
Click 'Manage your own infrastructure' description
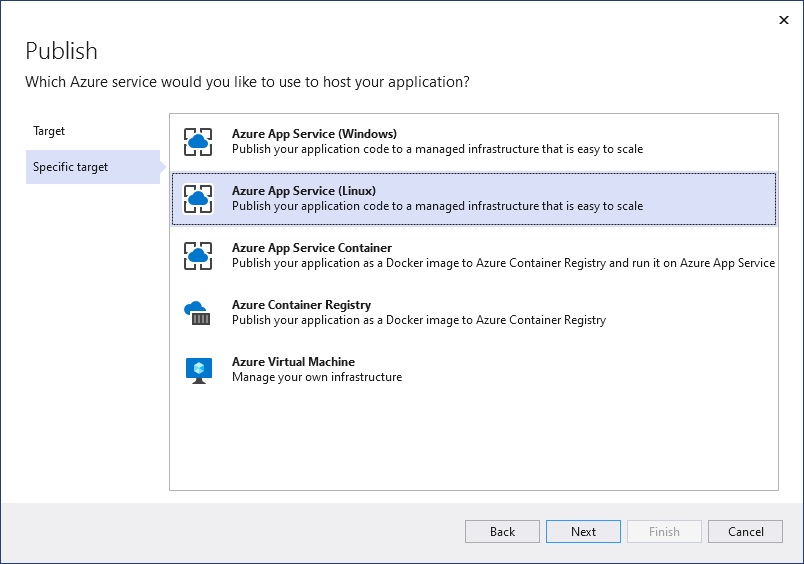point(317,377)
